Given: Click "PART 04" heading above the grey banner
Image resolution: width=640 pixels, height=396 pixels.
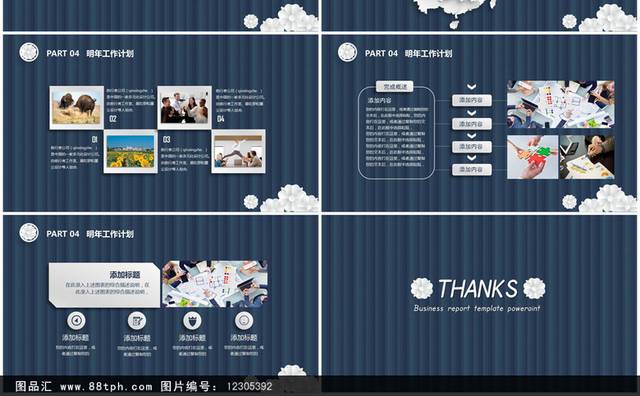Looking at the screenshot, I should click(63, 234).
